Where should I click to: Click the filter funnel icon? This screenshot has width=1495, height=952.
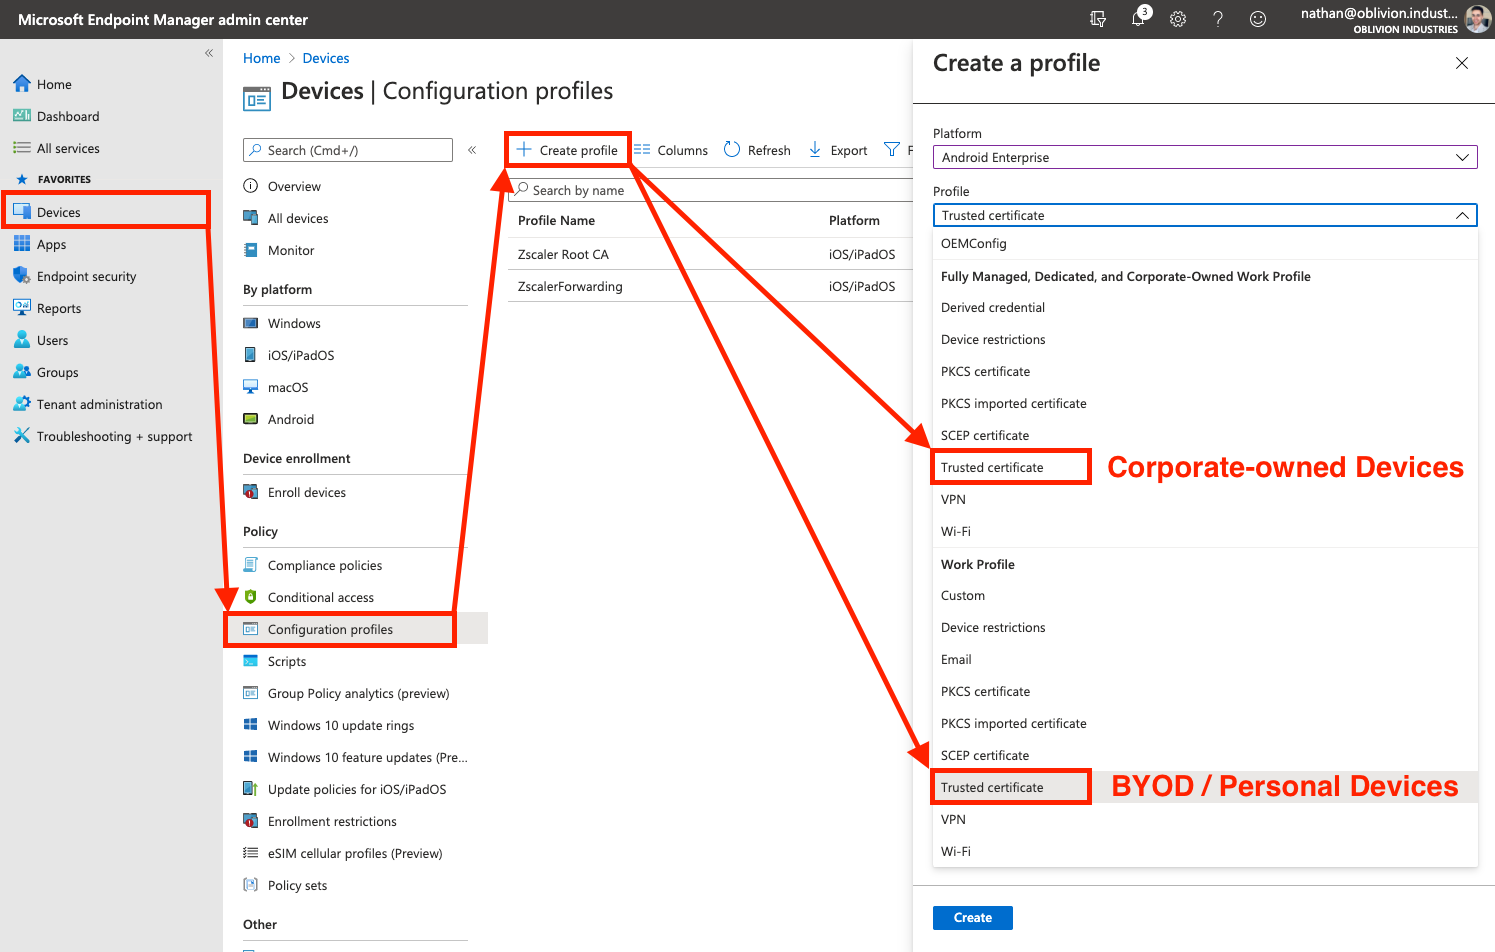[x=891, y=150]
